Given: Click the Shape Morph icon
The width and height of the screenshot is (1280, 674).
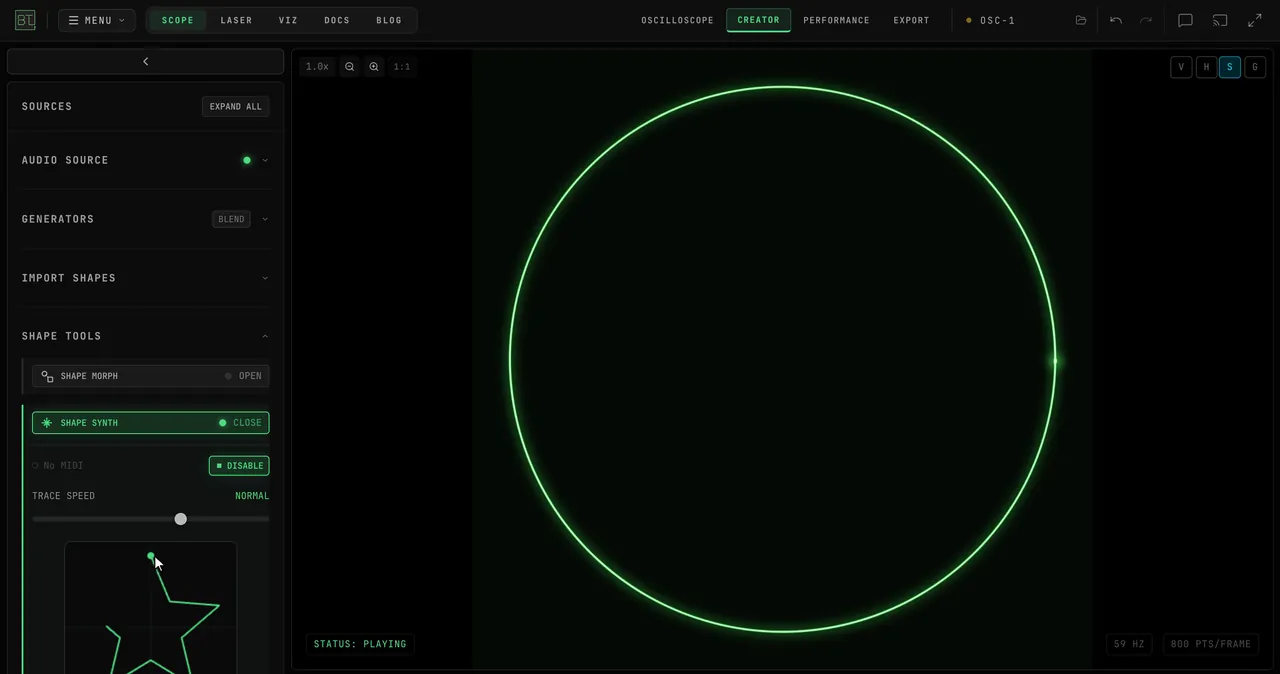Looking at the screenshot, I should [47, 376].
